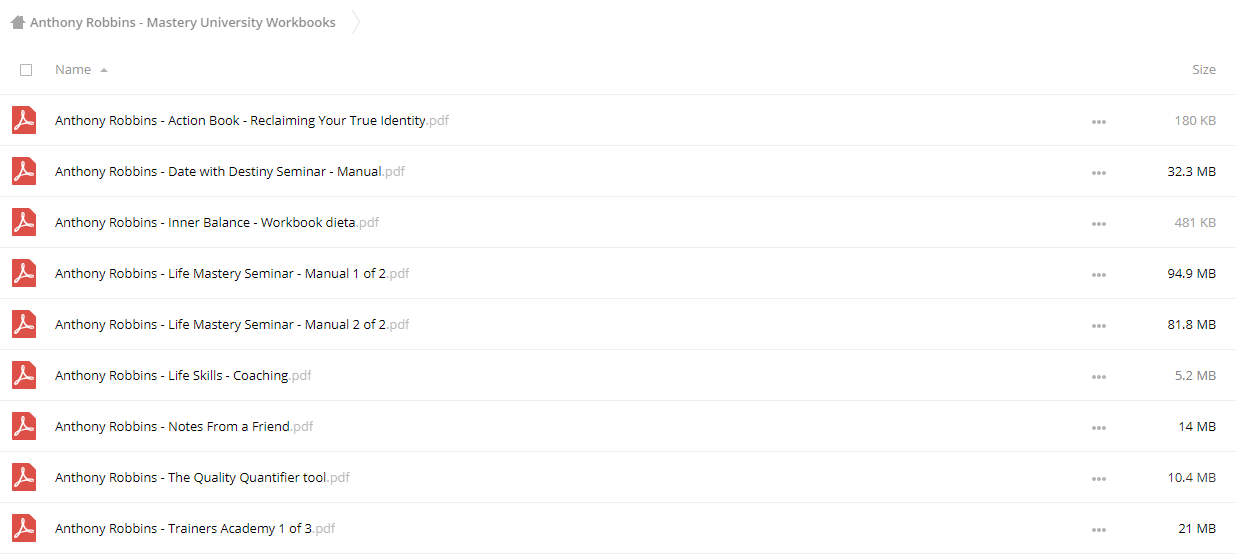Open more options for Inner Balance Workbook
This screenshot has width=1236, height=555.
[1099, 224]
